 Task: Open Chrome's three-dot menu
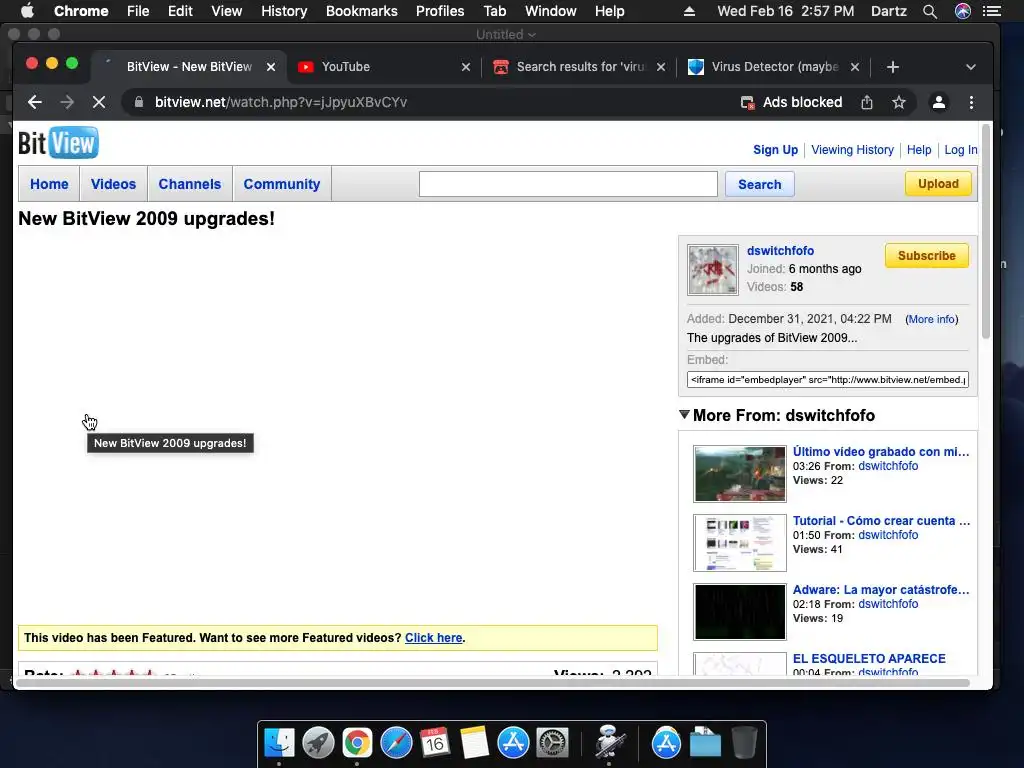click(x=971, y=103)
